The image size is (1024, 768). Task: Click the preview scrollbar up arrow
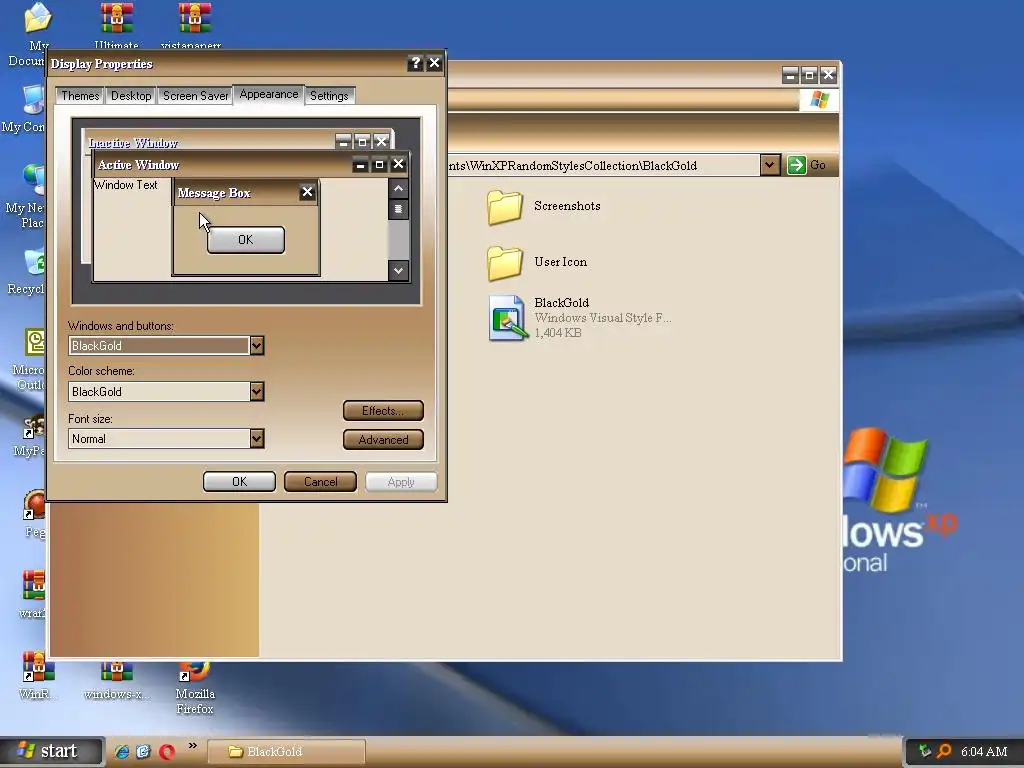(x=398, y=189)
